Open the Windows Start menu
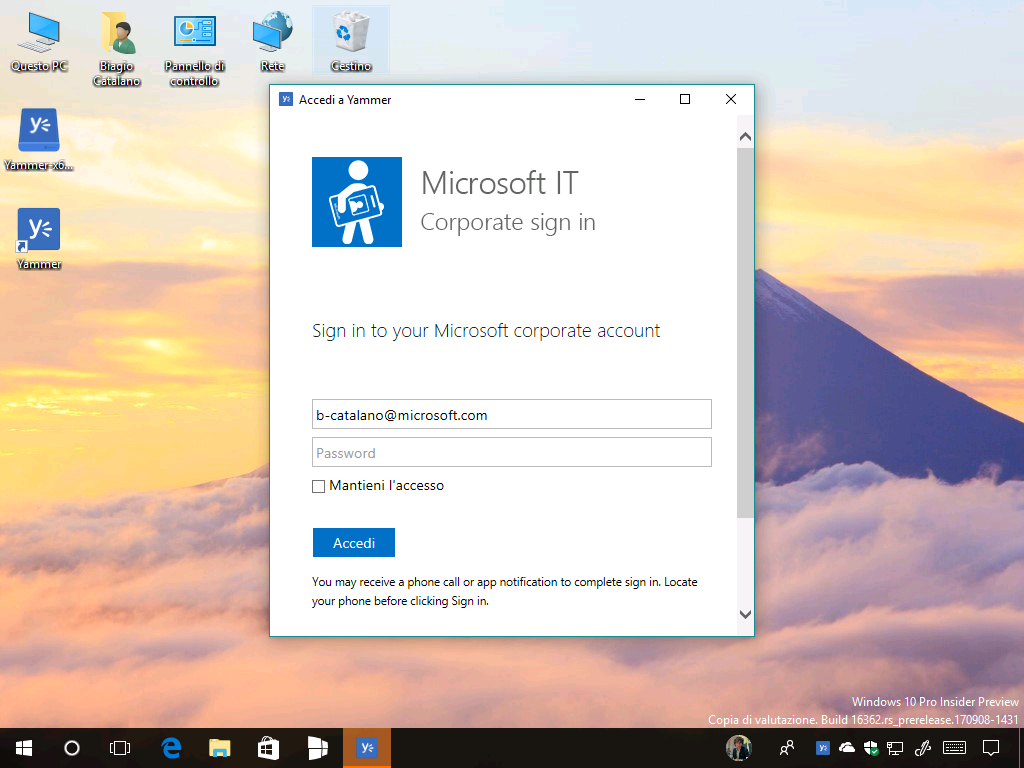Image resolution: width=1024 pixels, height=768 pixels. pyautogui.click(x=24, y=748)
